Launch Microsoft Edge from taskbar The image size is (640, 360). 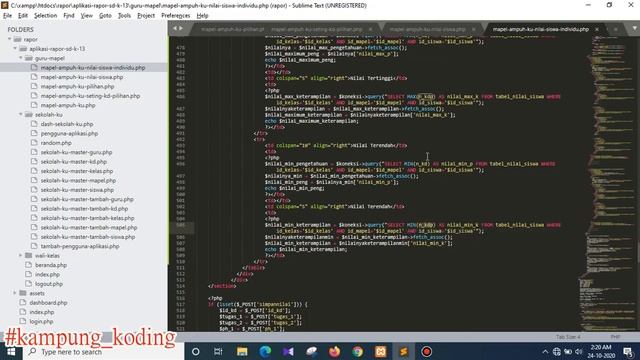(x=265, y=351)
